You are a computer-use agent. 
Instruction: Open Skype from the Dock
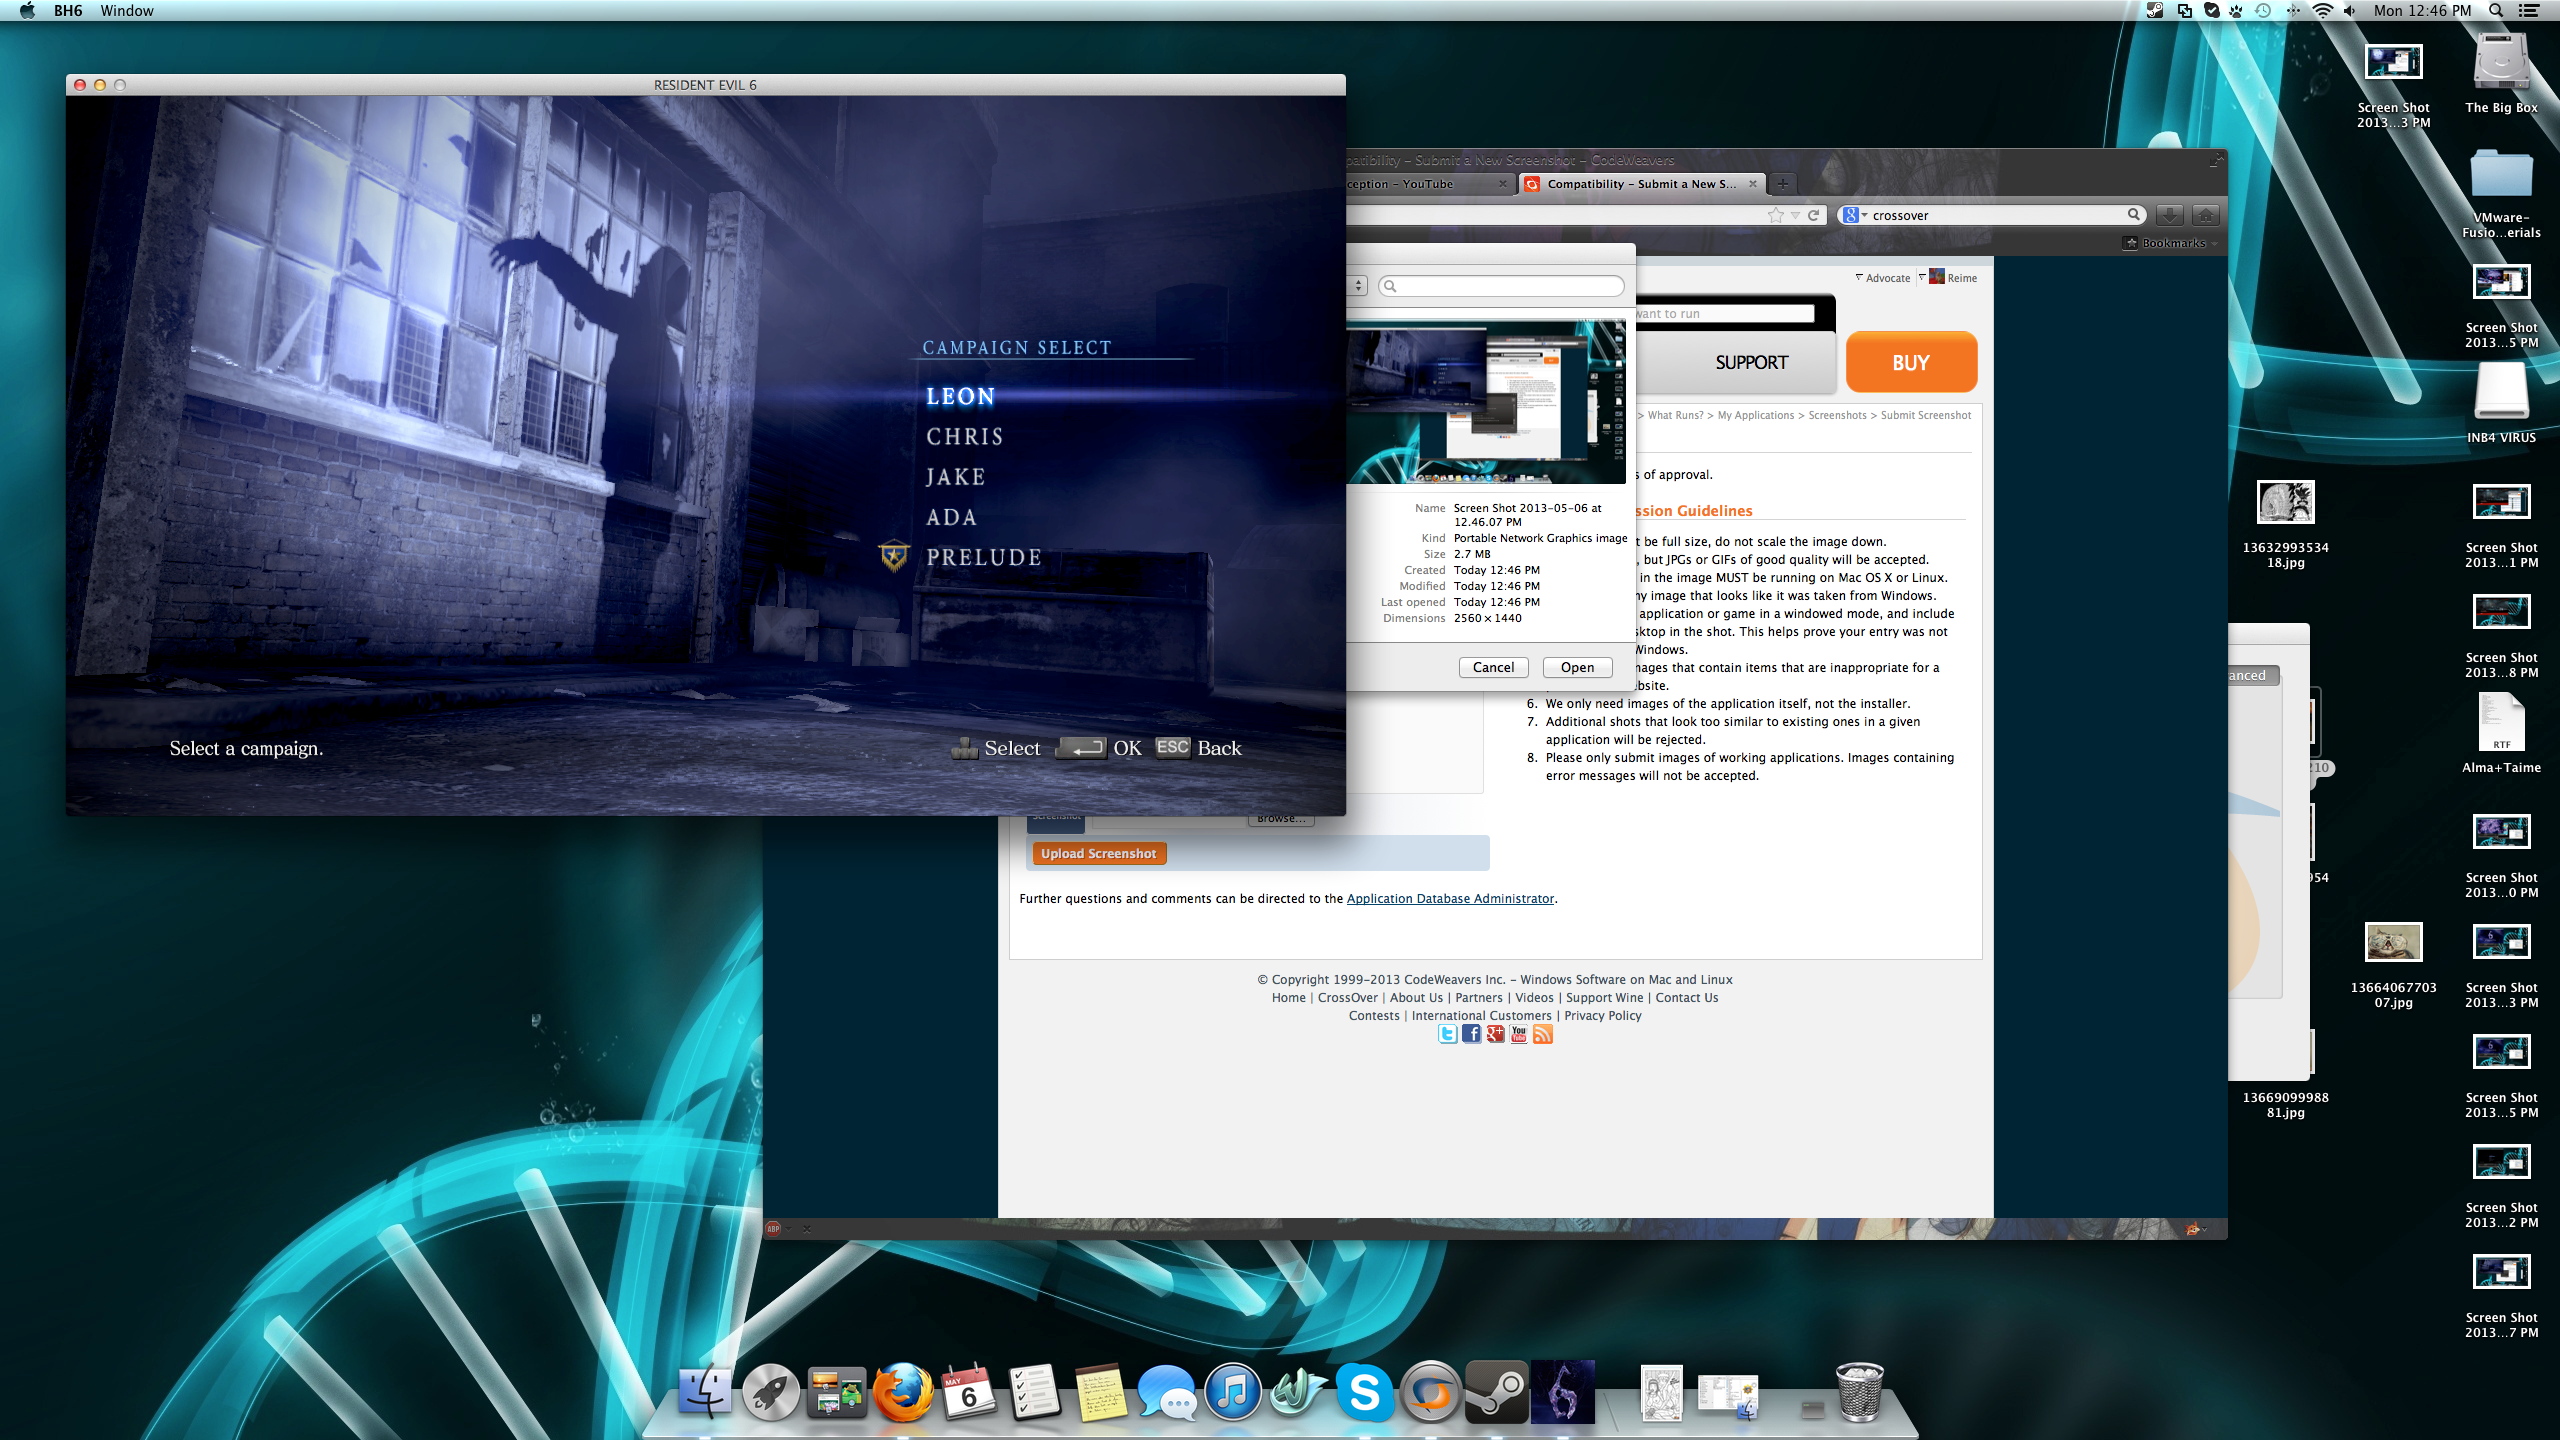click(1364, 1391)
